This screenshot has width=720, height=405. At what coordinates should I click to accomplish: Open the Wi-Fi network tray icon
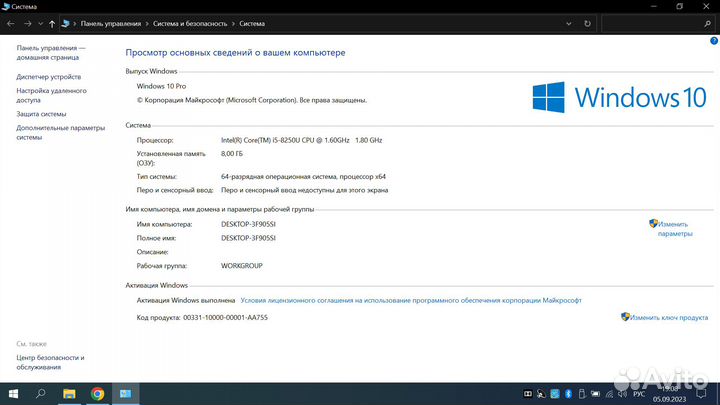coord(609,394)
